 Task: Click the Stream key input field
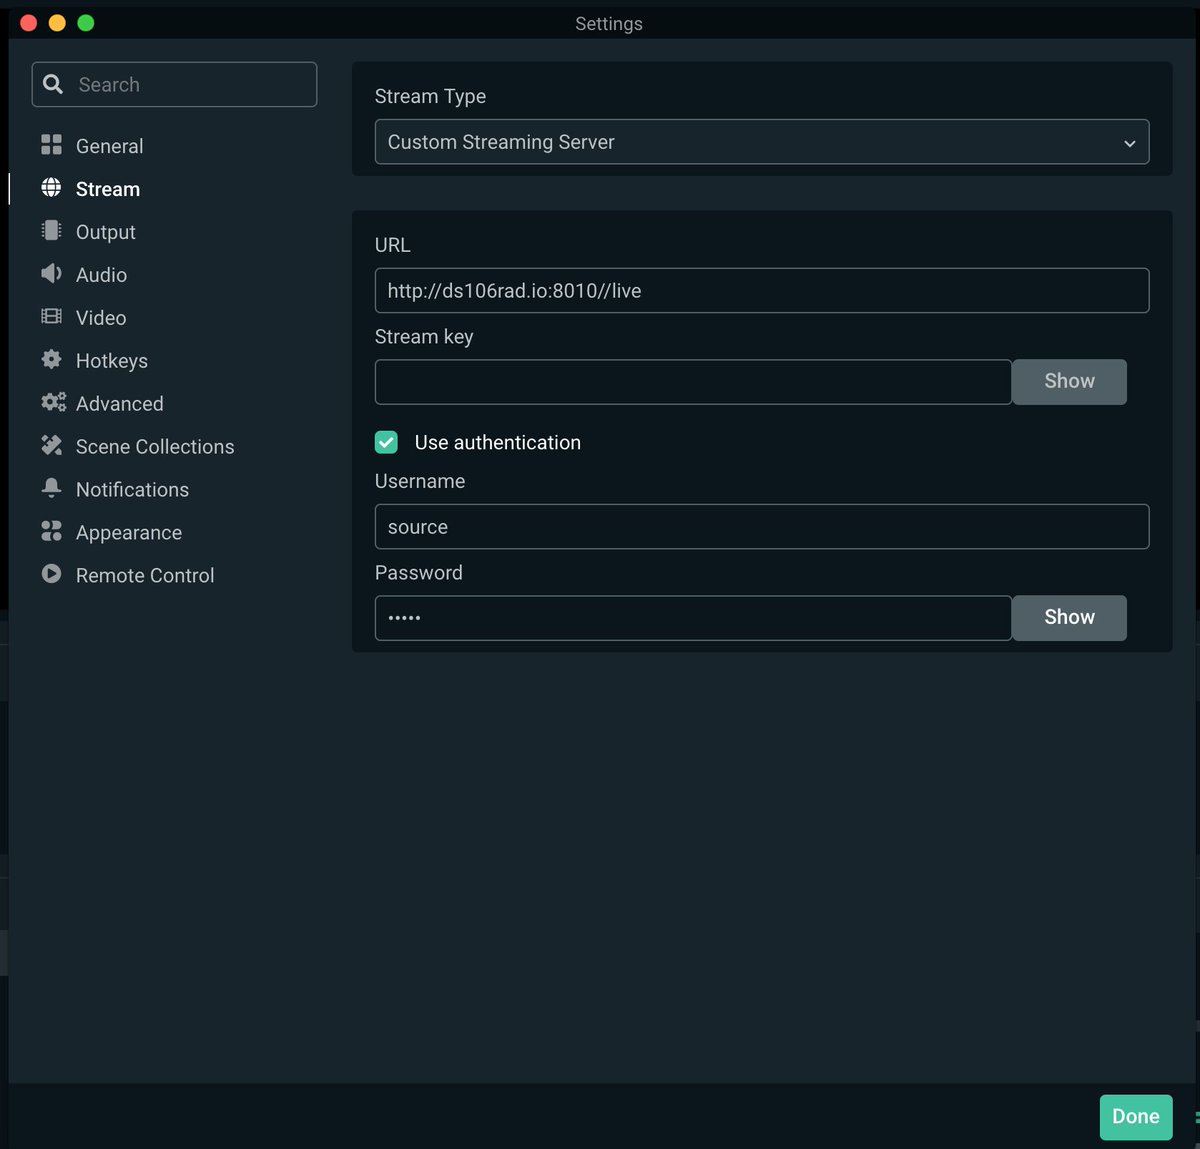click(x=693, y=382)
